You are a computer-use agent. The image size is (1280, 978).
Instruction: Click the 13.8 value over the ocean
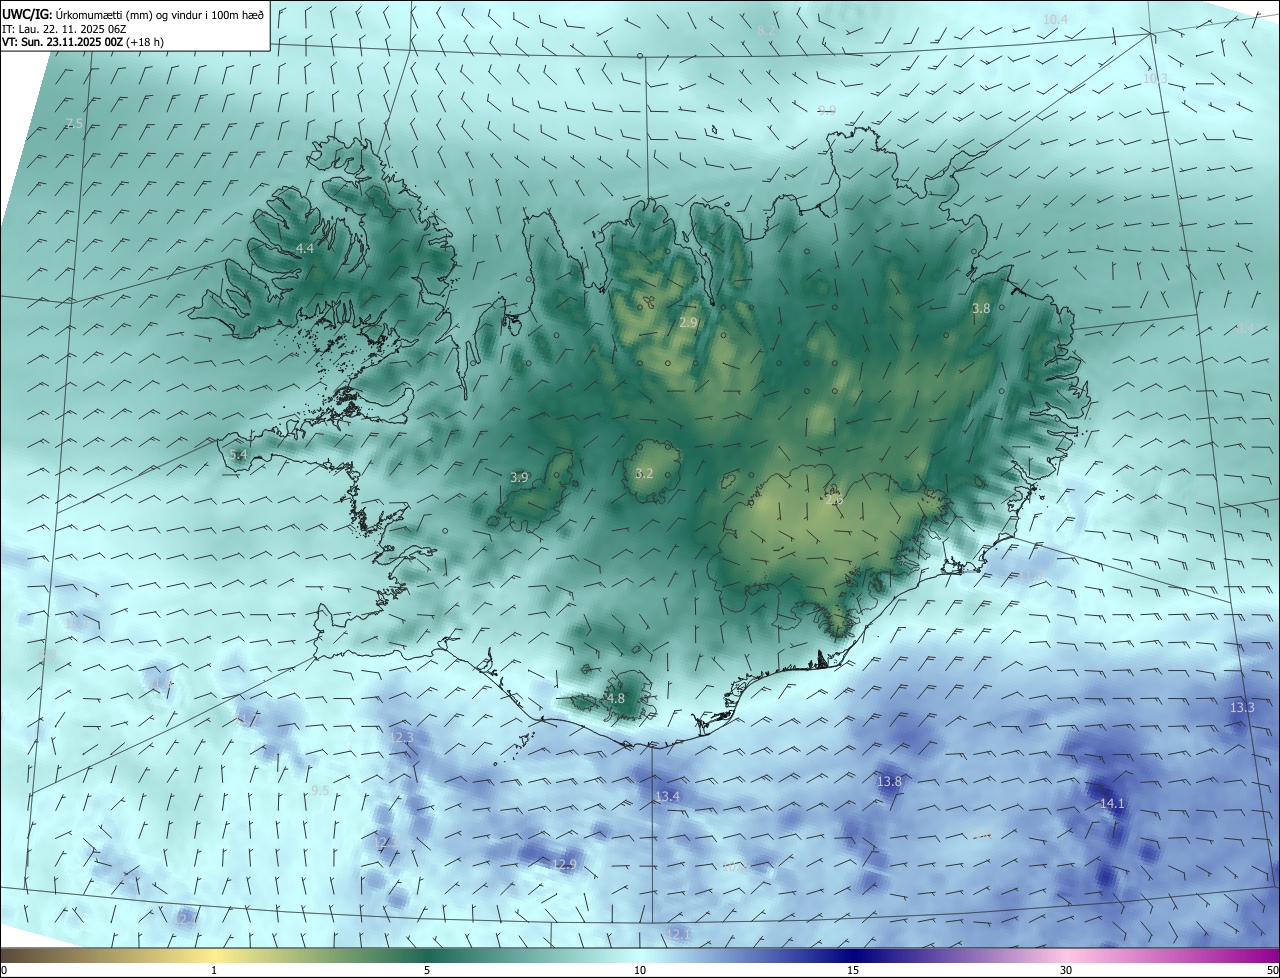tap(889, 782)
